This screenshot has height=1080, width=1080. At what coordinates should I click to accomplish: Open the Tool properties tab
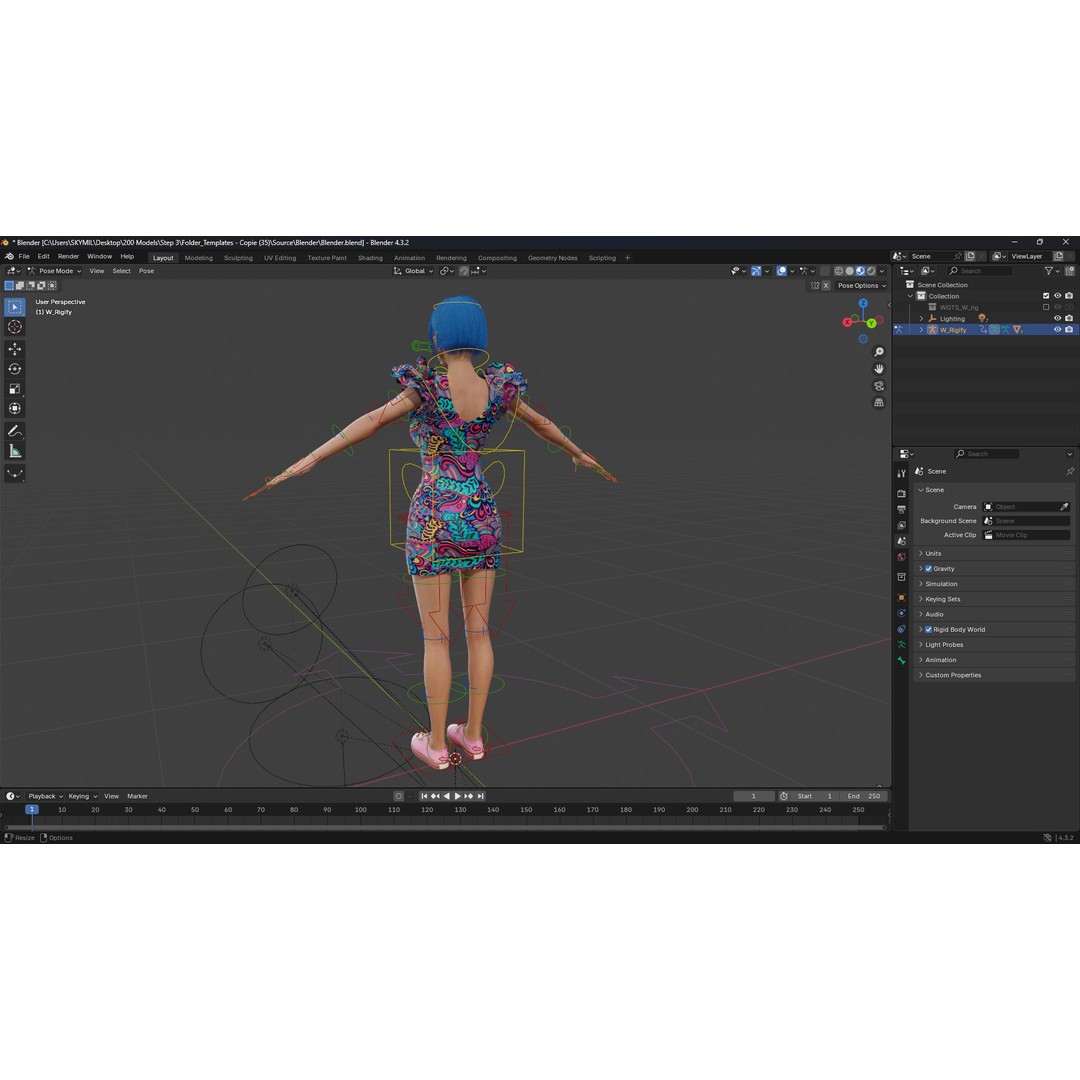(901, 473)
